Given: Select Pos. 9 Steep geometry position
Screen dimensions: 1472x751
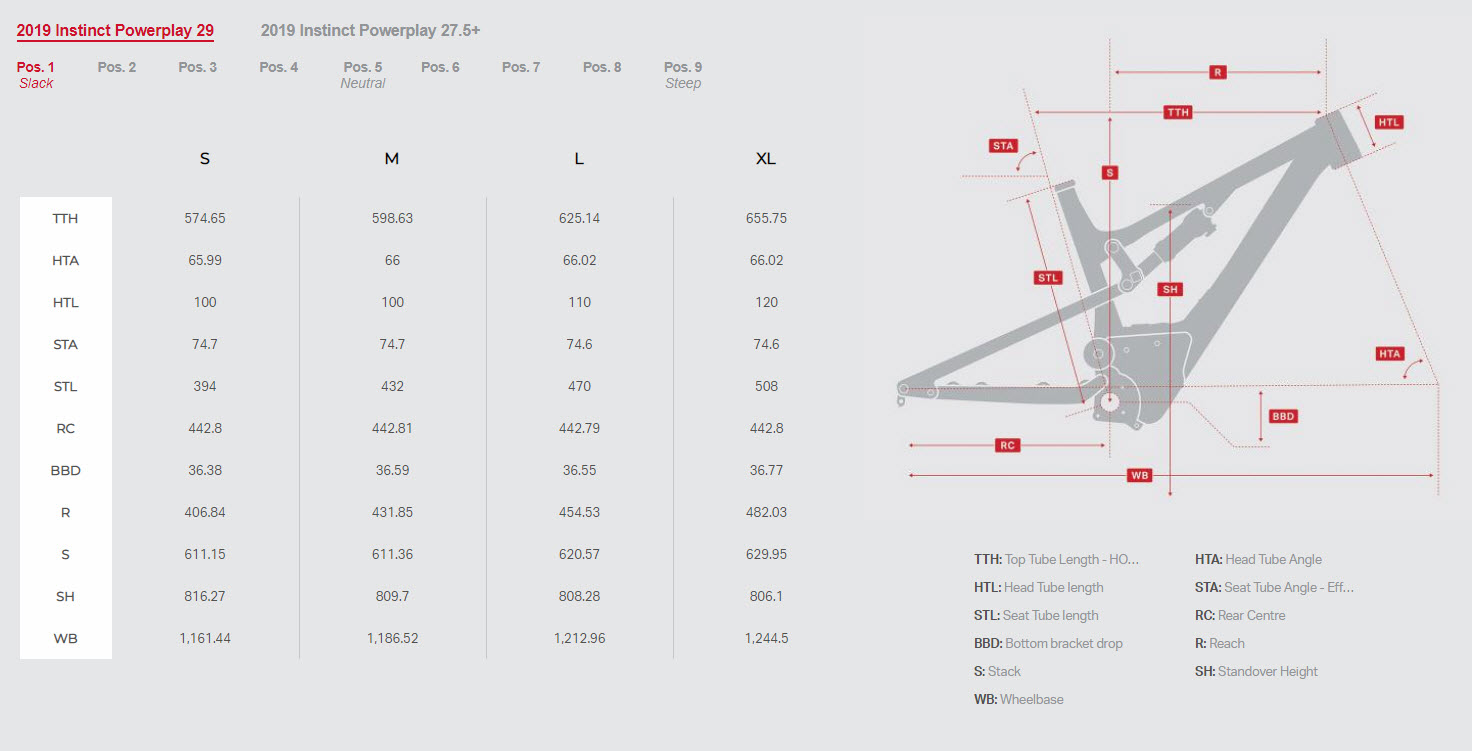Looking at the screenshot, I should coord(683,75).
